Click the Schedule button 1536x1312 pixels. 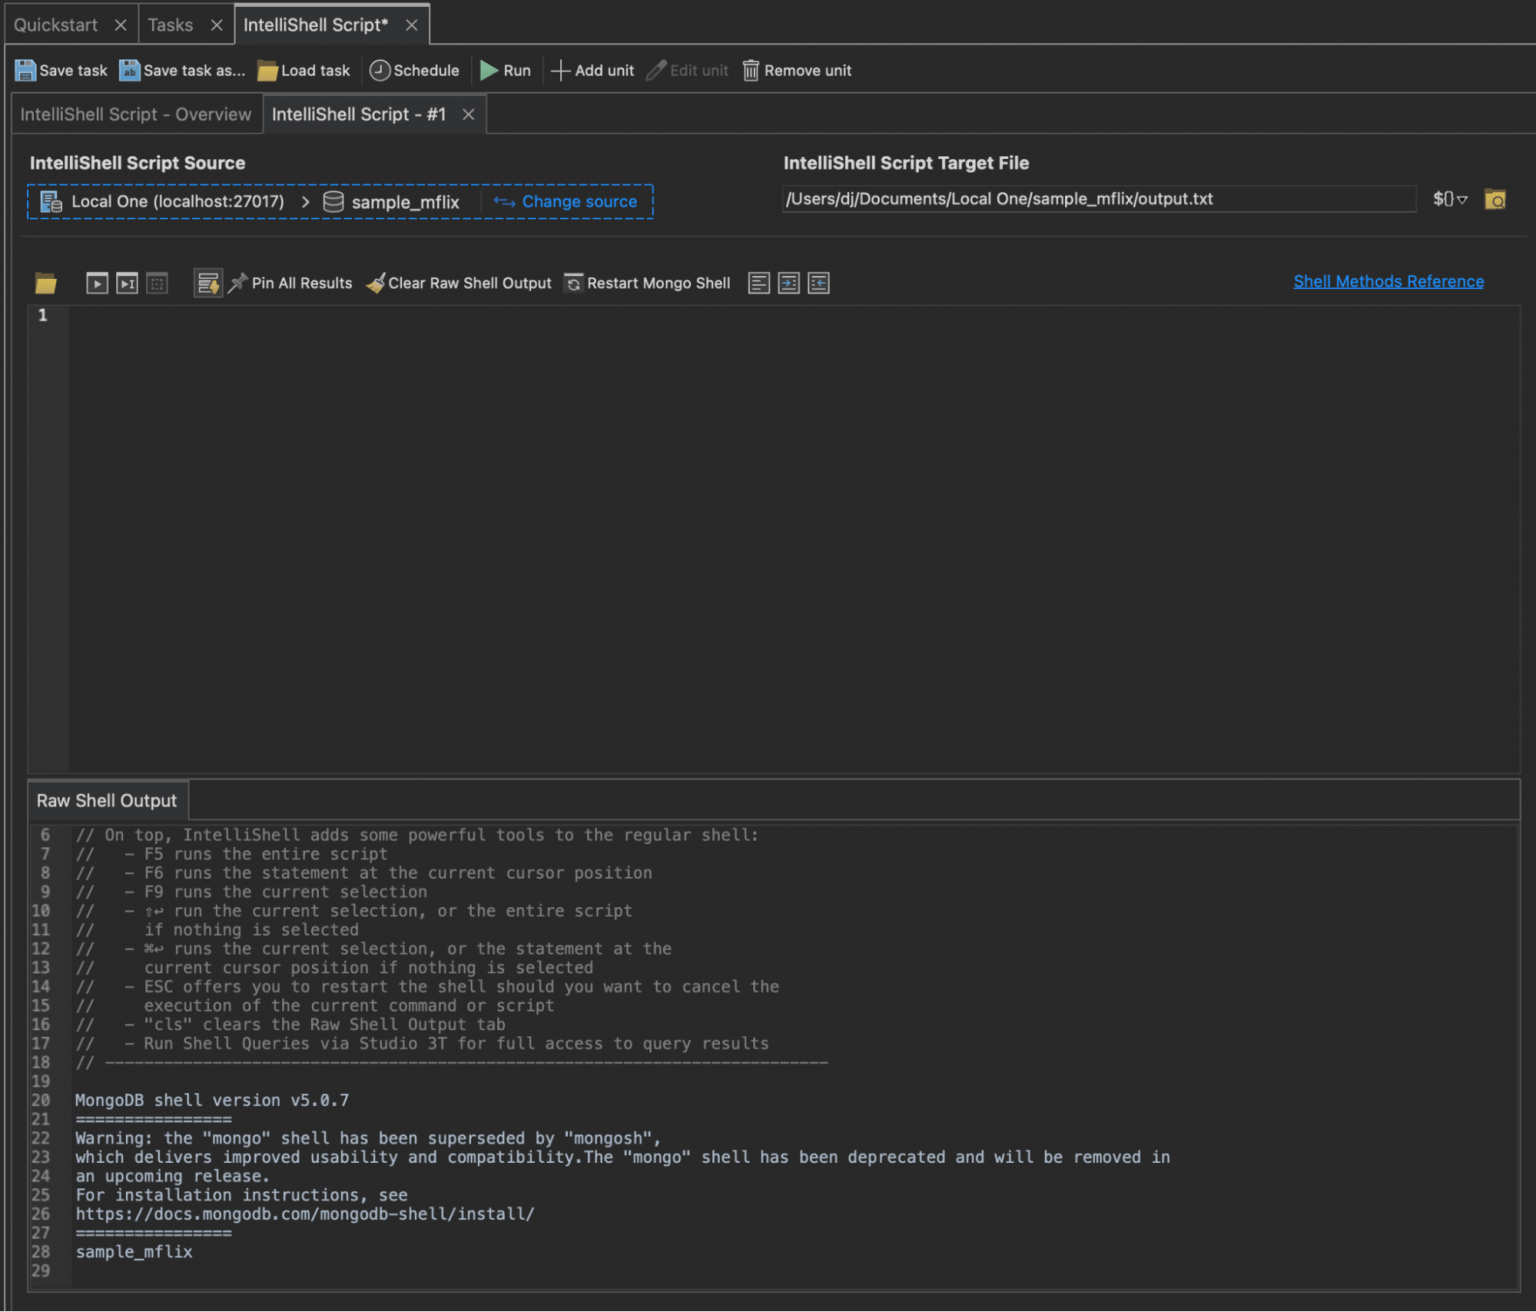[x=414, y=70]
